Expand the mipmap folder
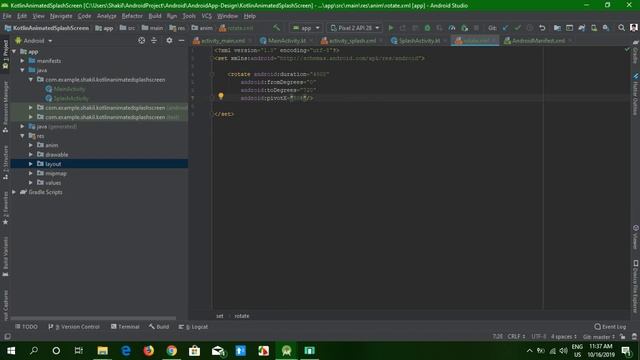This screenshot has height=360, width=640. [x=31, y=173]
